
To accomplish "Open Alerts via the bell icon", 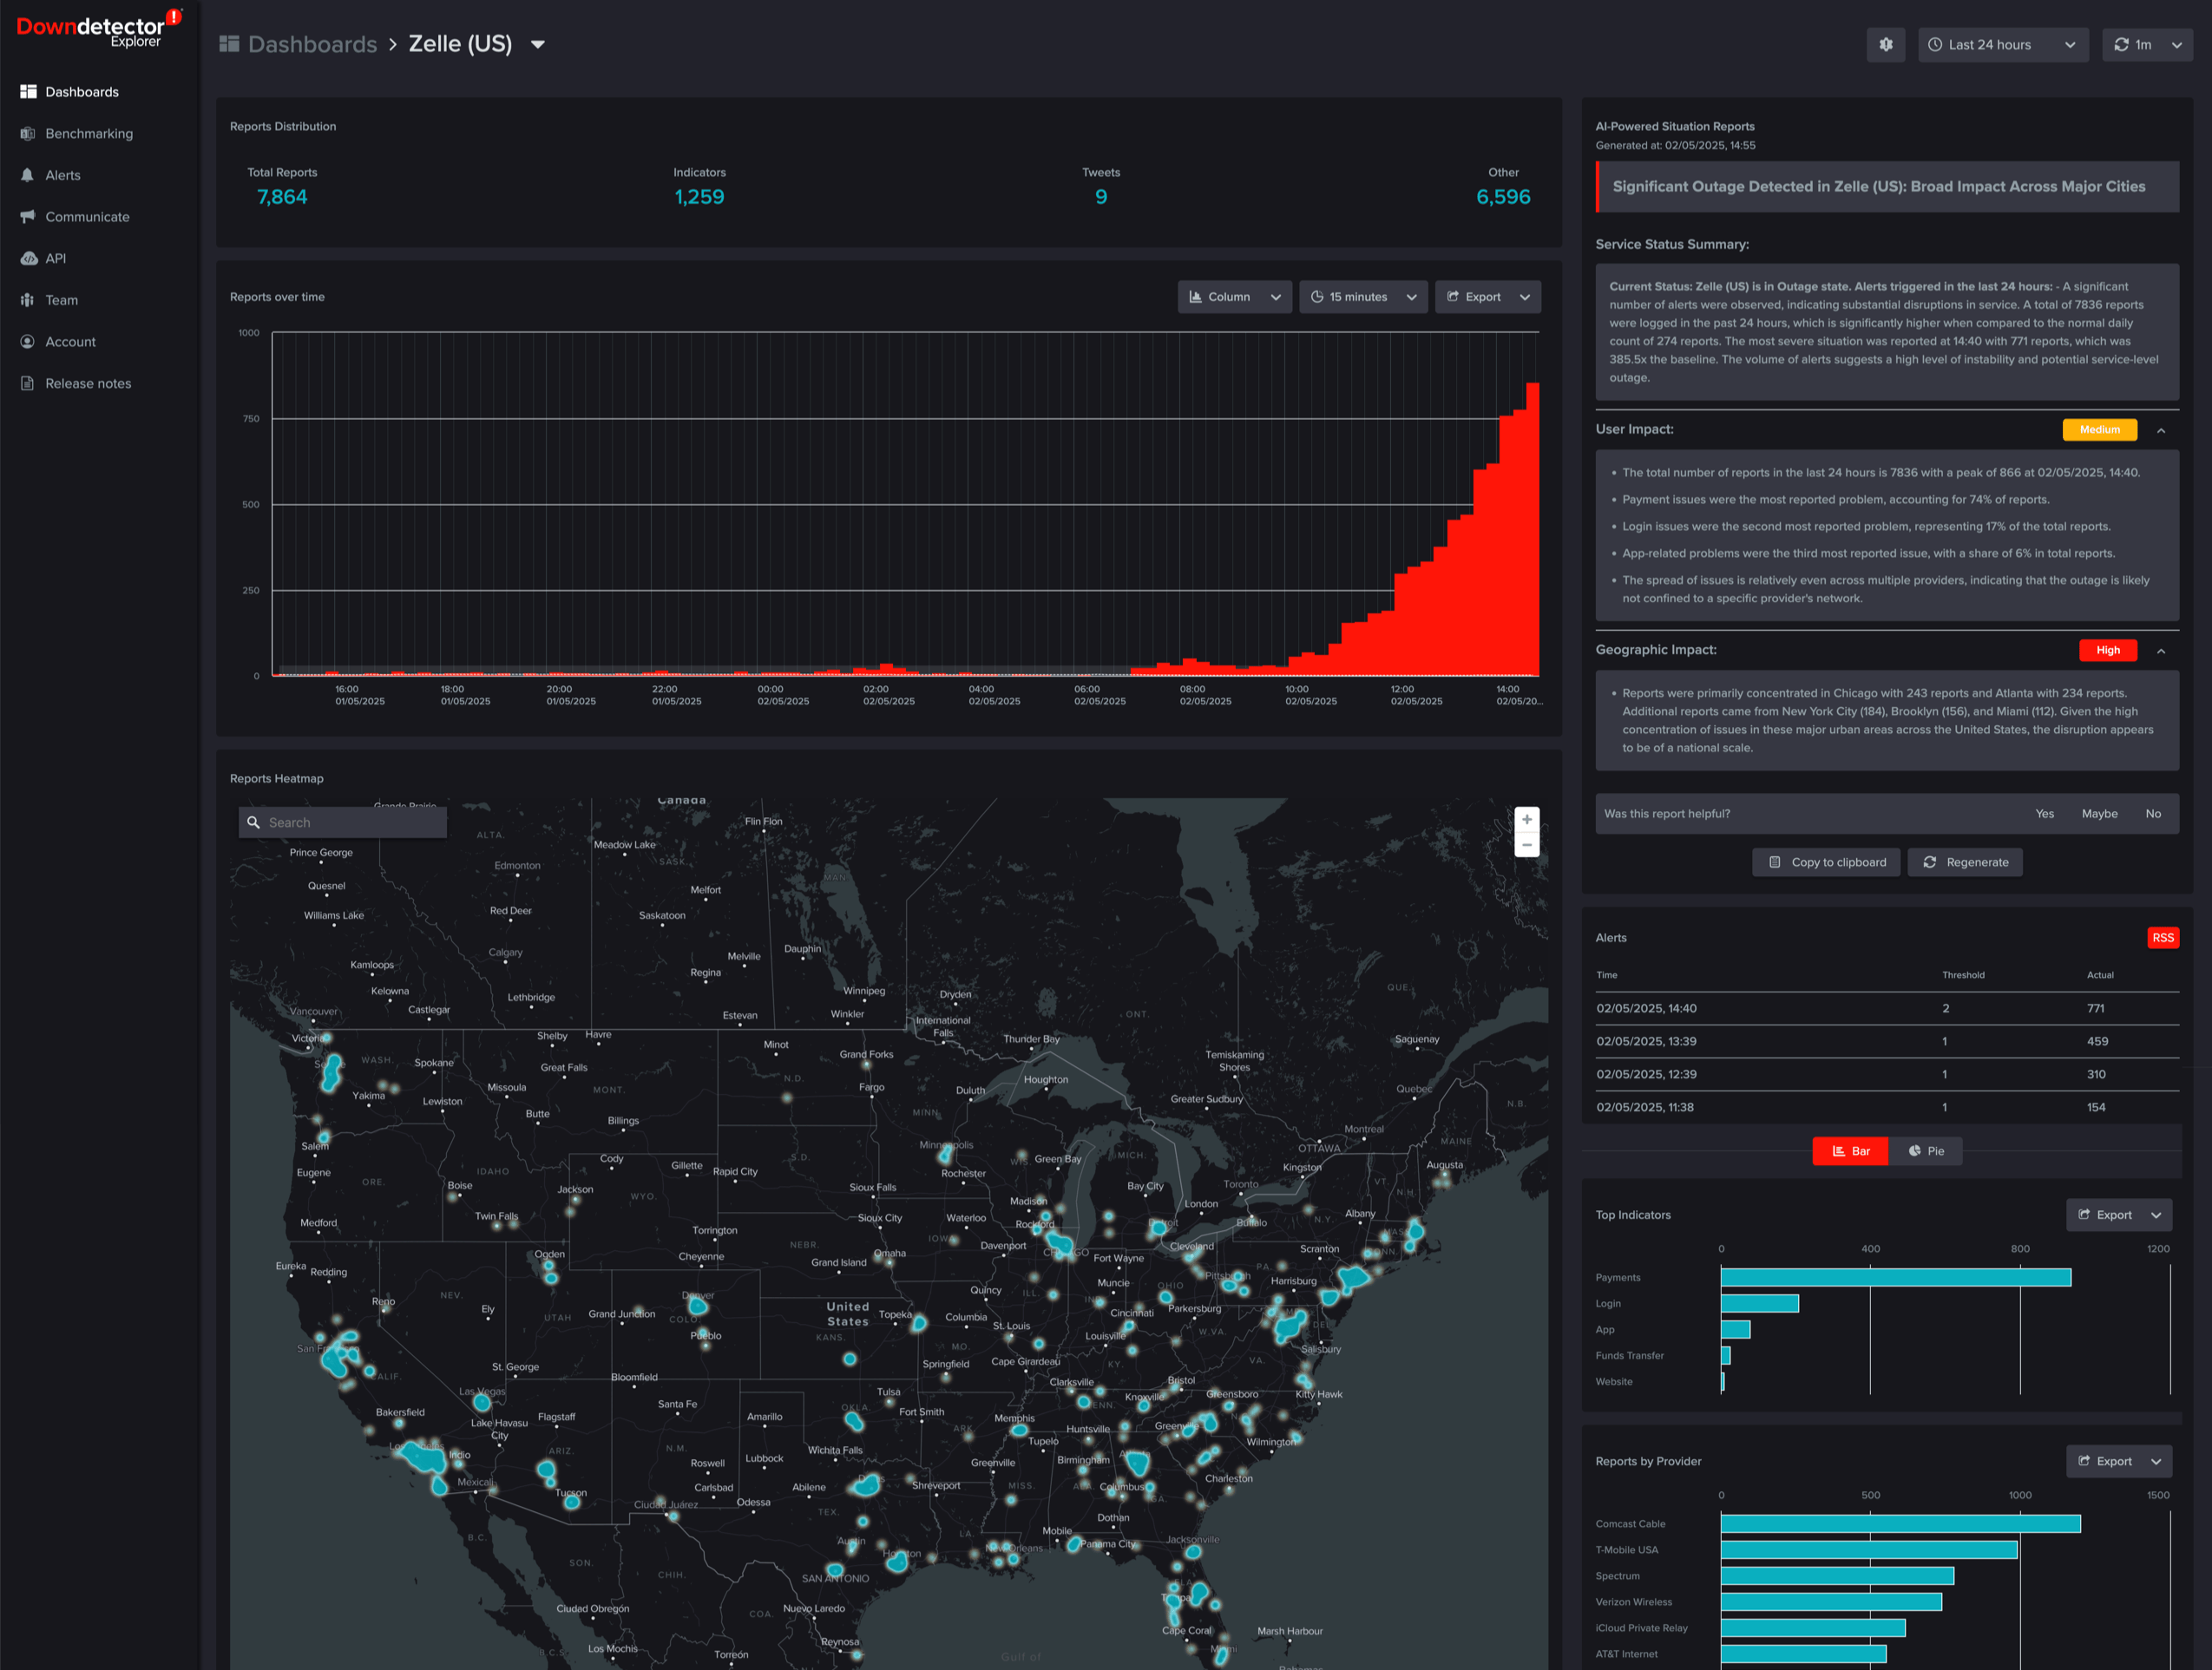I will pyautogui.click(x=28, y=175).
